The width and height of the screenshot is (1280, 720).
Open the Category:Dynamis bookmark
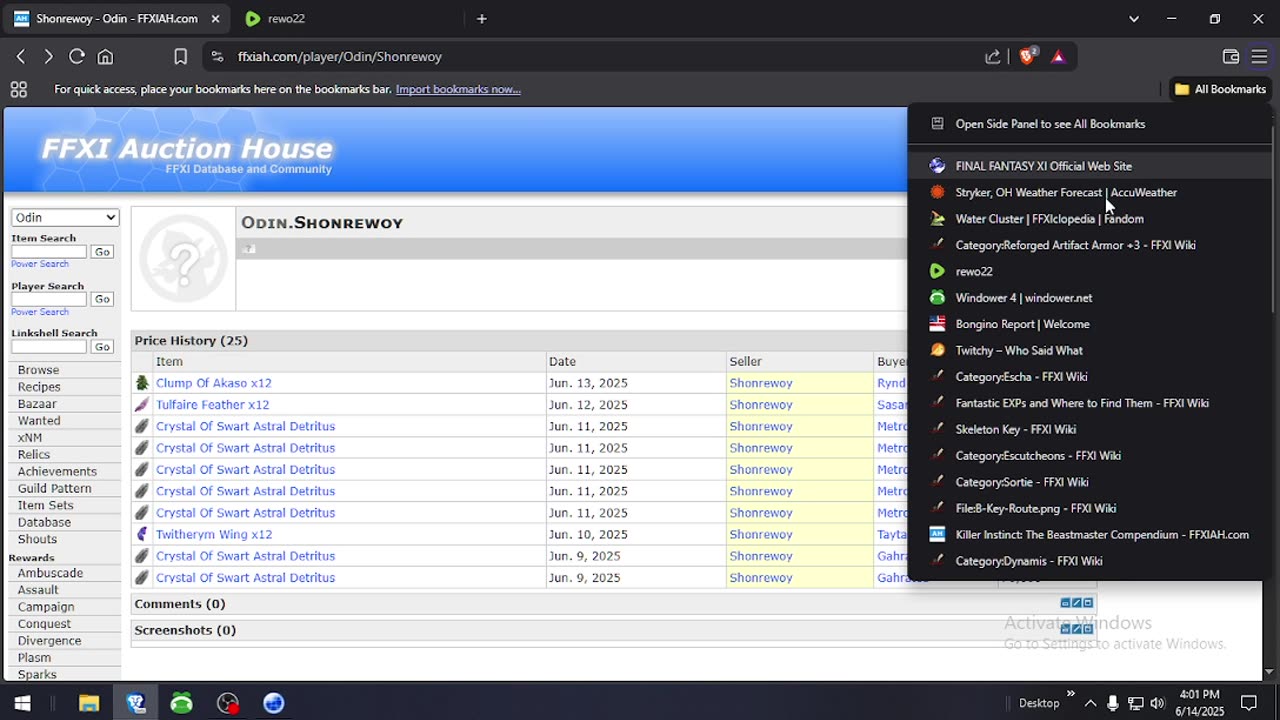[x=1090, y=561]
